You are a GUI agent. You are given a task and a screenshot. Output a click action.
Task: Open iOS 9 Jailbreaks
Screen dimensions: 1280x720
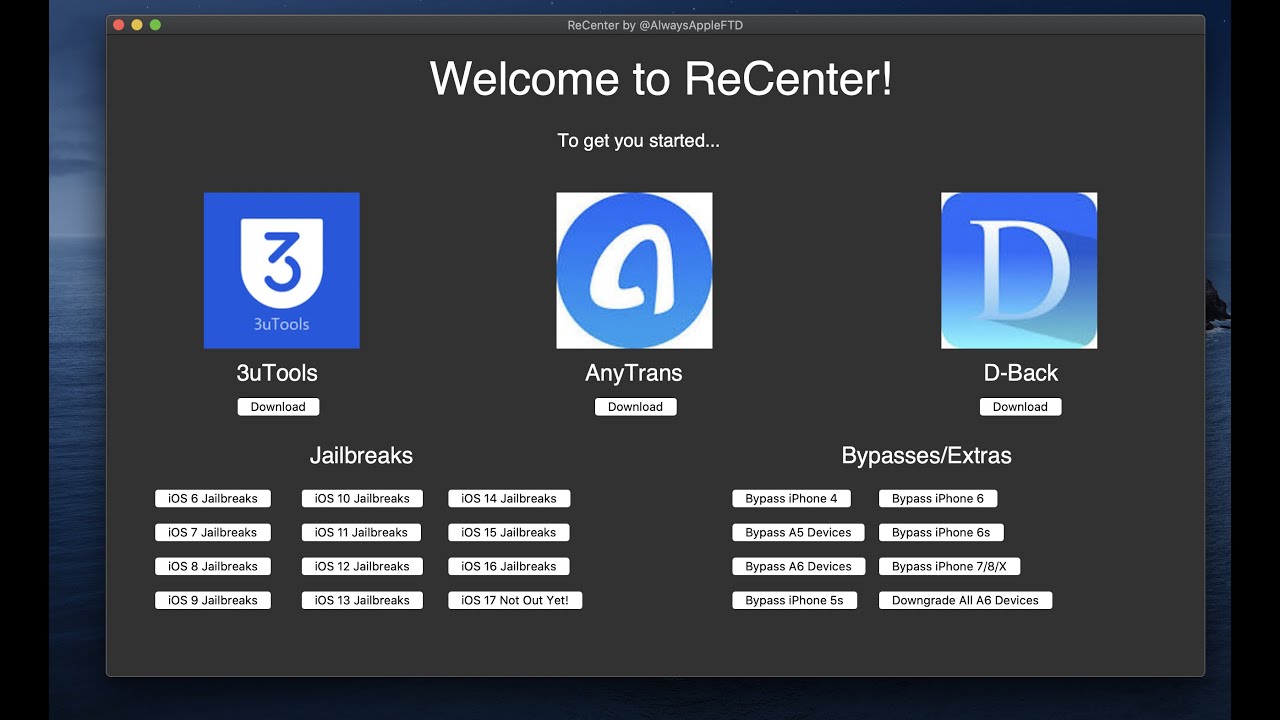click(x=213, y=600)
